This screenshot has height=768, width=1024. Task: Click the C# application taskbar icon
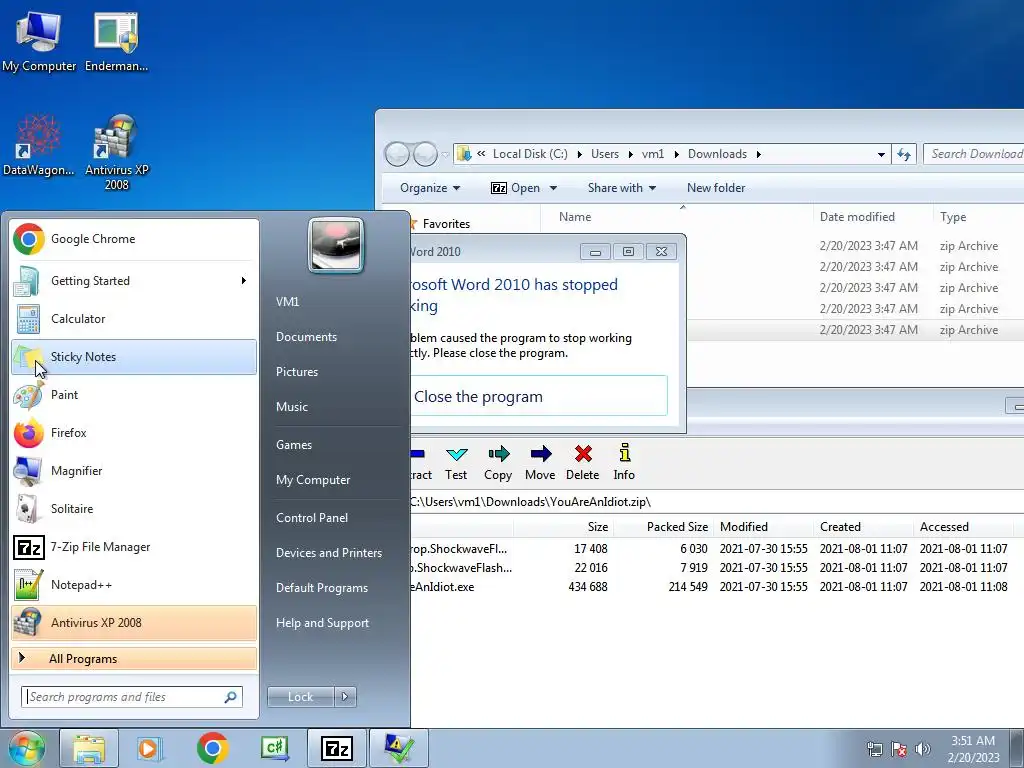click(x=274, y=748)
